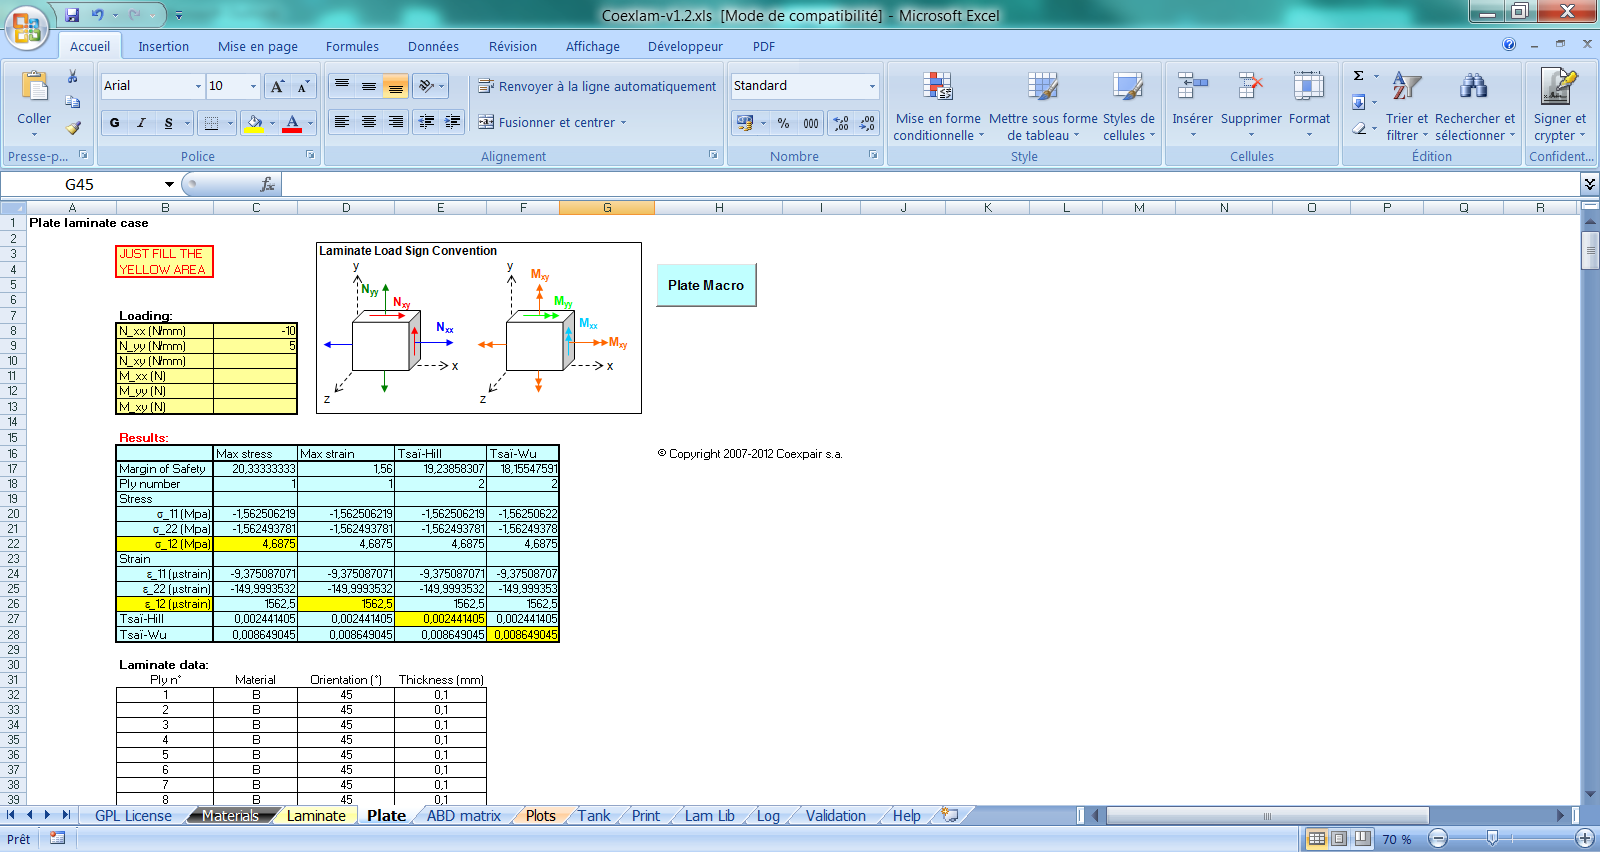Click the Save icon in quick access toolbar
1600x852 pixels.
pos(72,15)
